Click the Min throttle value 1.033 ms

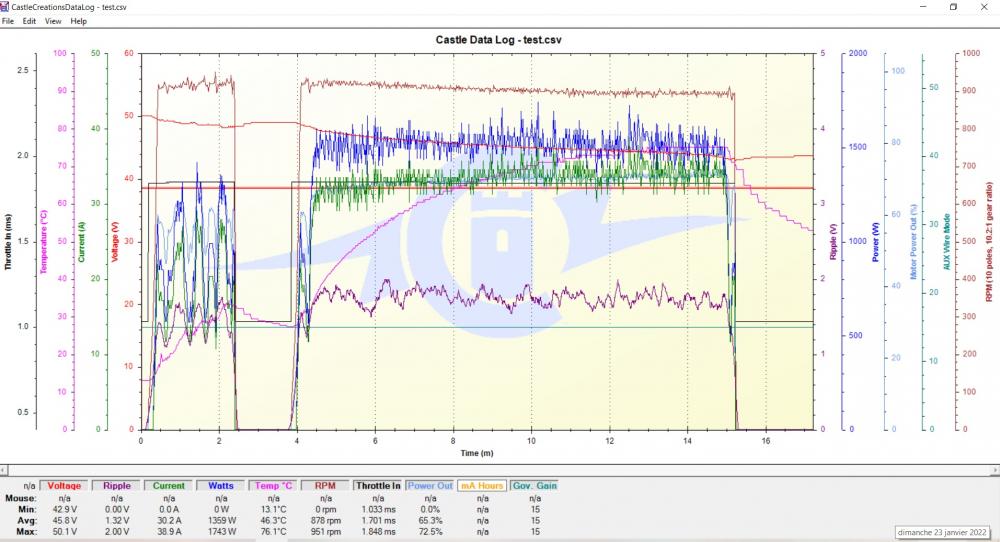point(378,509)
